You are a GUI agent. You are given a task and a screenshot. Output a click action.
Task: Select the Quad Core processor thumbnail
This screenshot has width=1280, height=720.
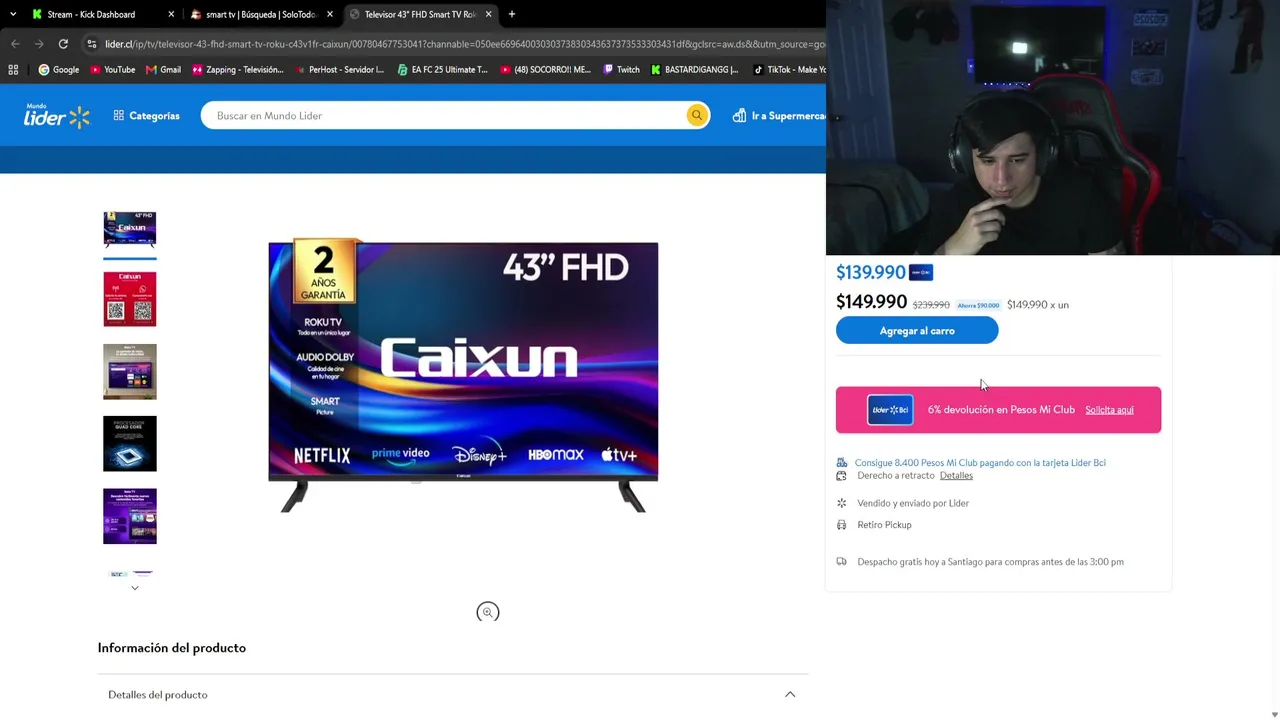(130, 443)
